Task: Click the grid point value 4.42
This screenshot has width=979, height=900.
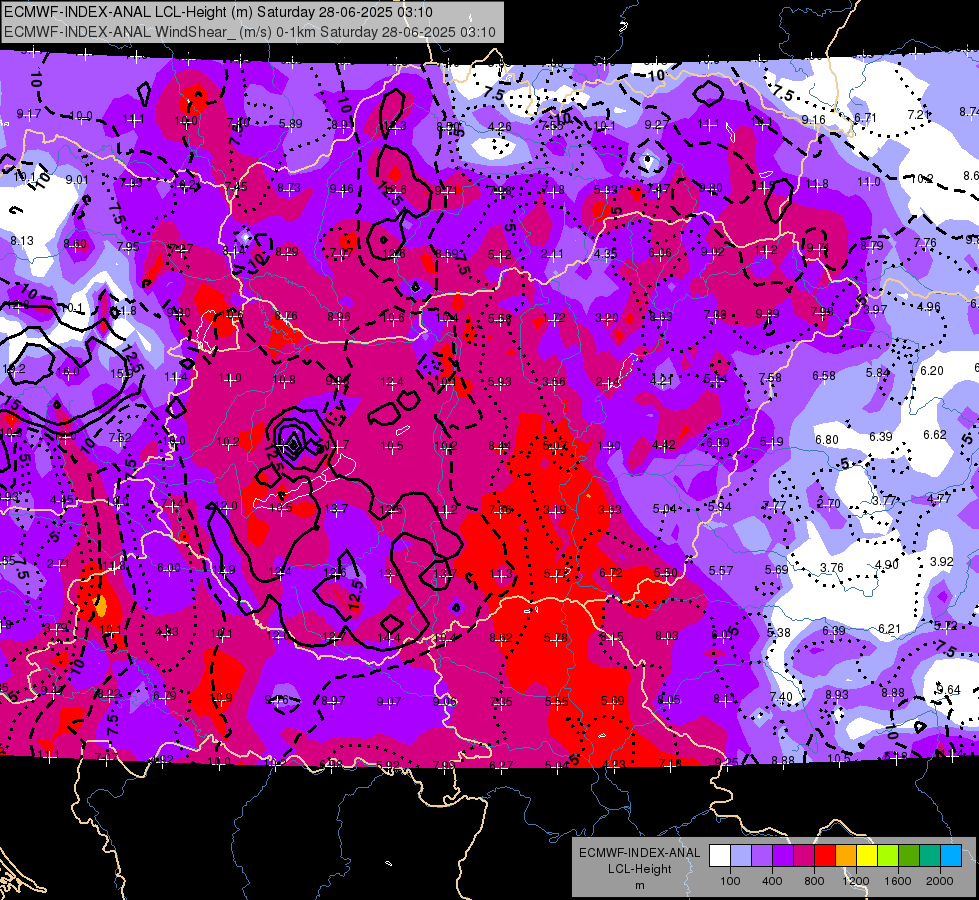Action: 663,445
